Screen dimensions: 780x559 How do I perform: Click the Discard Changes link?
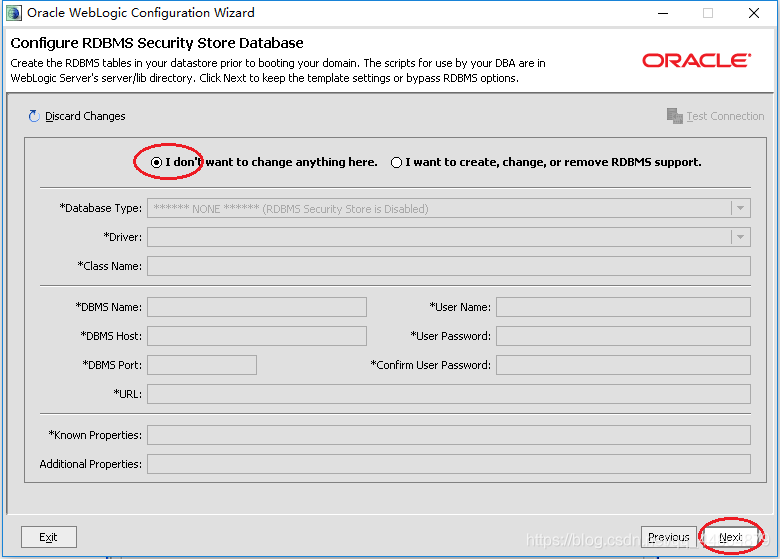(x=85, y=116)
